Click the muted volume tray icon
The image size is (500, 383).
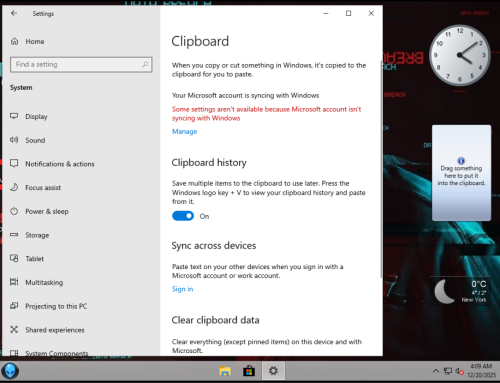(460, 371)
